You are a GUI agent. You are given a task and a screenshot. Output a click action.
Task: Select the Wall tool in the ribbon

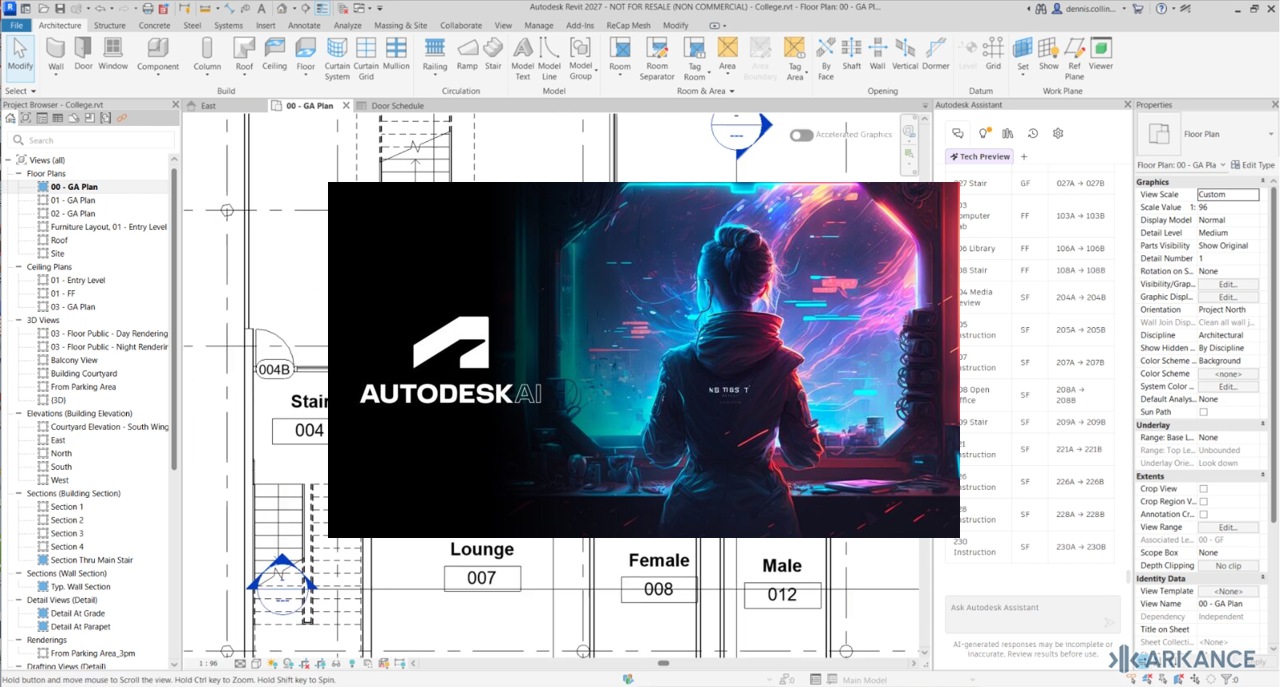click(56, 54)
